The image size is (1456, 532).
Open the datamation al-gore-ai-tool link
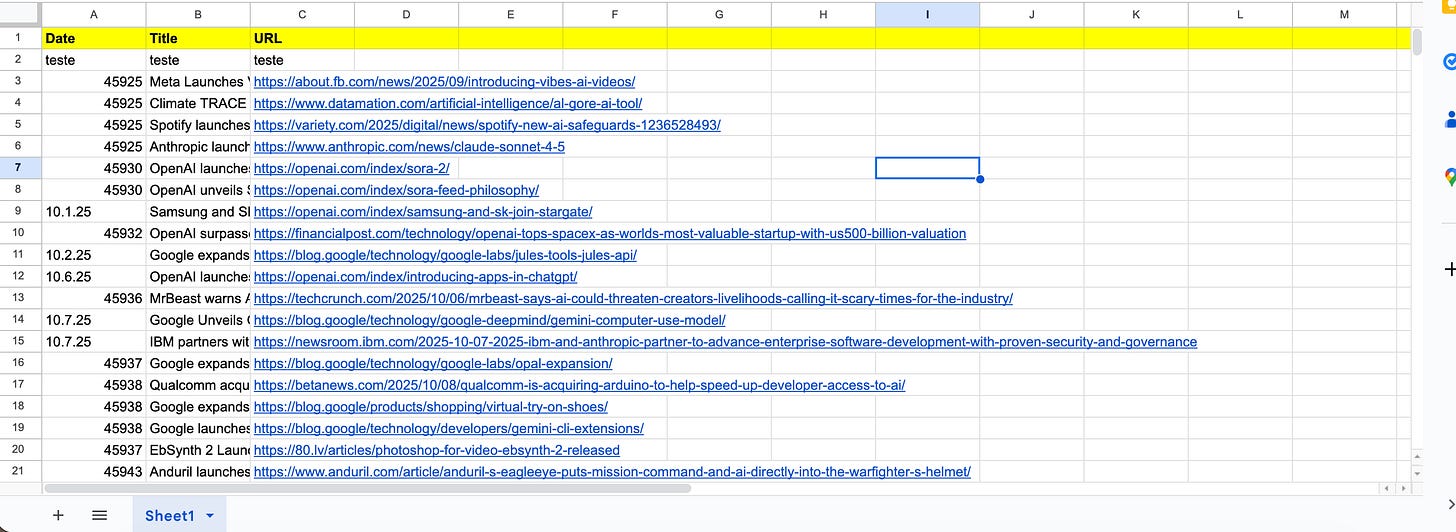448,103
